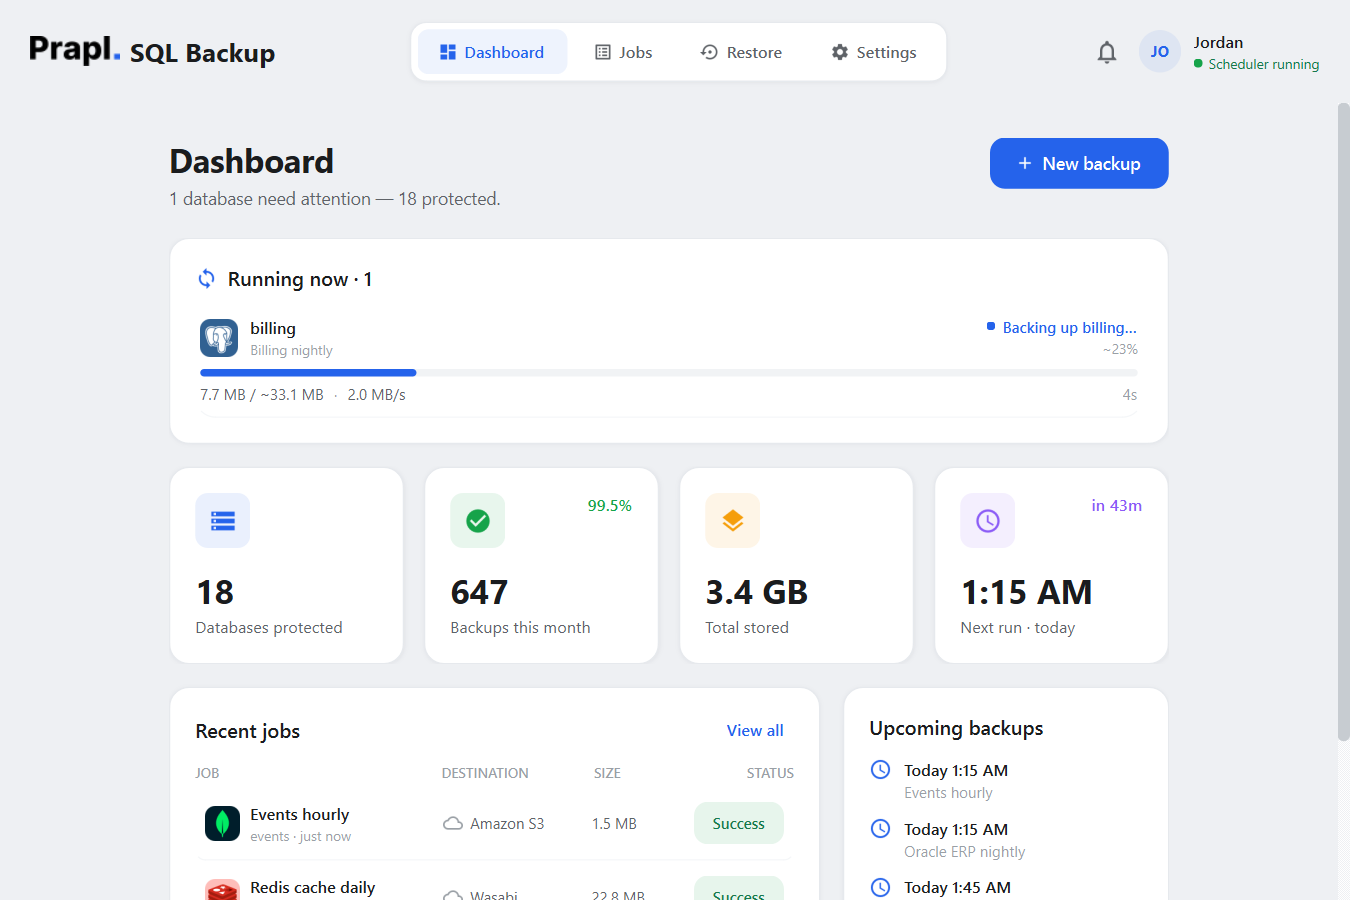Click the 99.5% success rate text

(610, 506)
